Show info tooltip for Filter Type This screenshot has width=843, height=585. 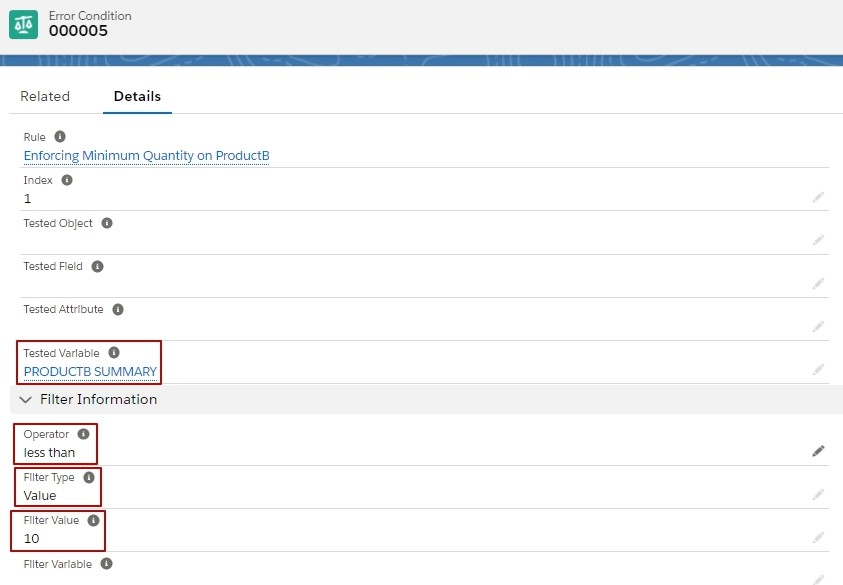click(x=89, y=477)
